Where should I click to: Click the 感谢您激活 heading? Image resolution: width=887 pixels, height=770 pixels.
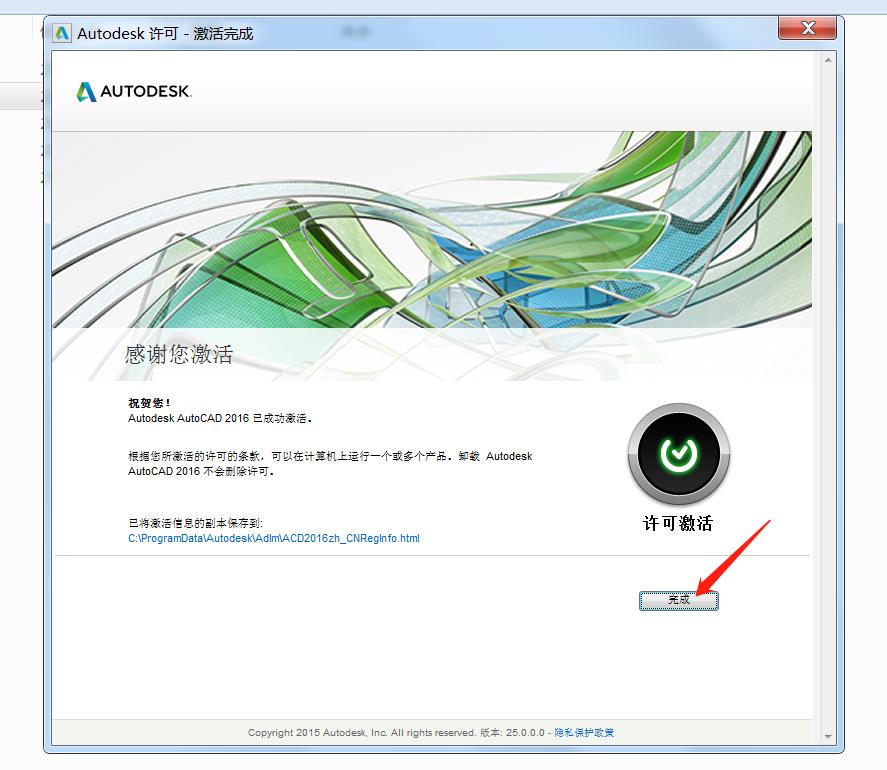[x=179, y=354]
